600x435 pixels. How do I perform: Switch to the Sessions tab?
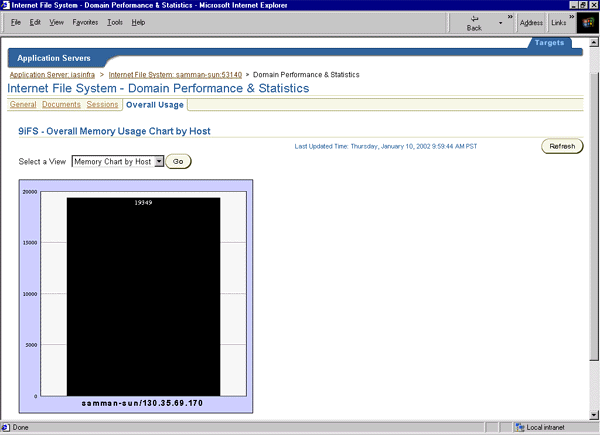[102, 104]
